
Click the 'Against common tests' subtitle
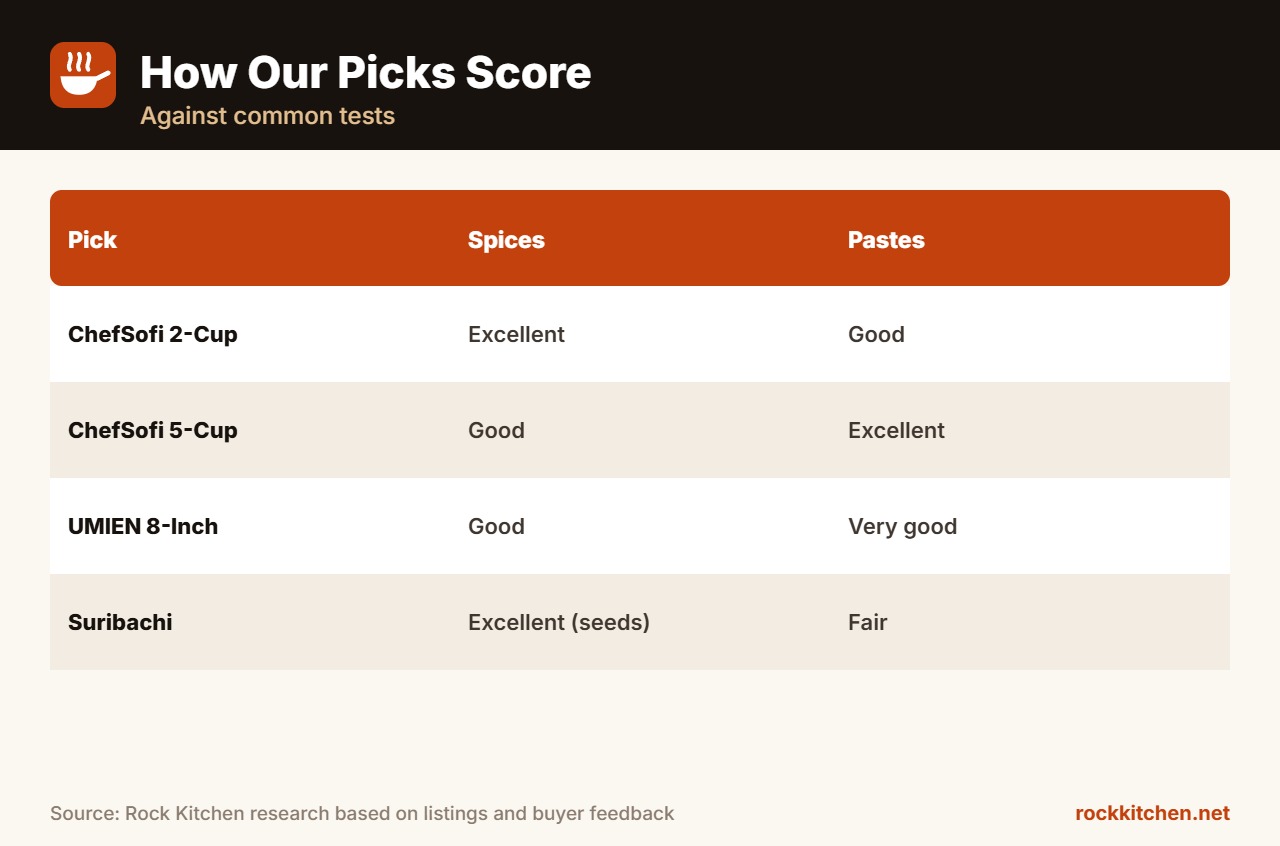pos(267,116)
